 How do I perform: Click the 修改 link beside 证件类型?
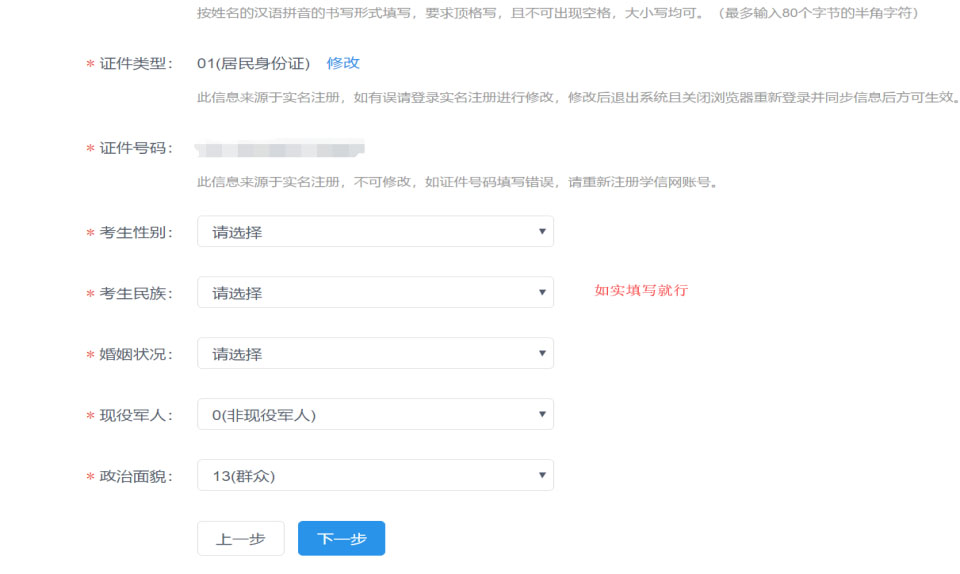[343, 63]
